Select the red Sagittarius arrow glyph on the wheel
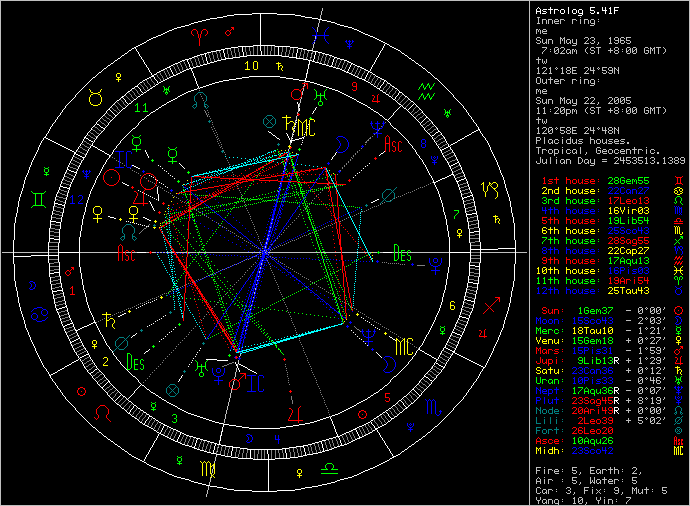 tap(491, 307)
